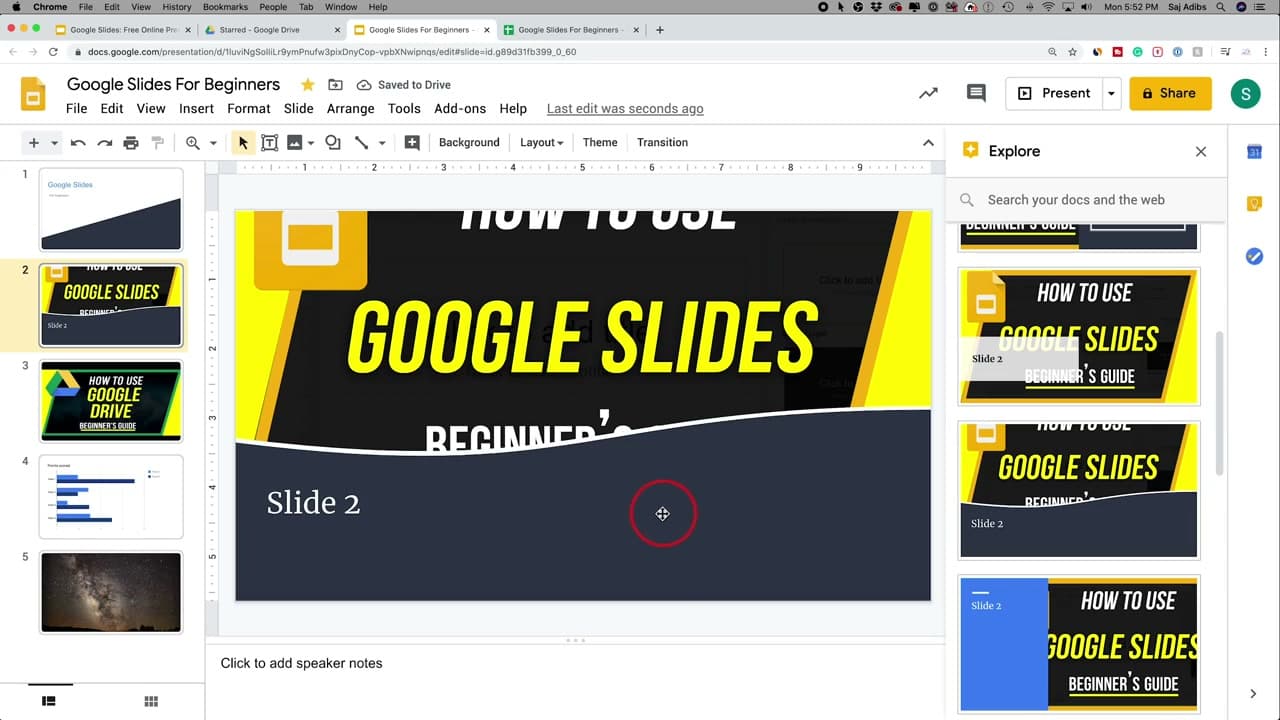Click the Zoom magnifier icon
The width and height of the screenshot is (1280, 720).
(192, 143)
